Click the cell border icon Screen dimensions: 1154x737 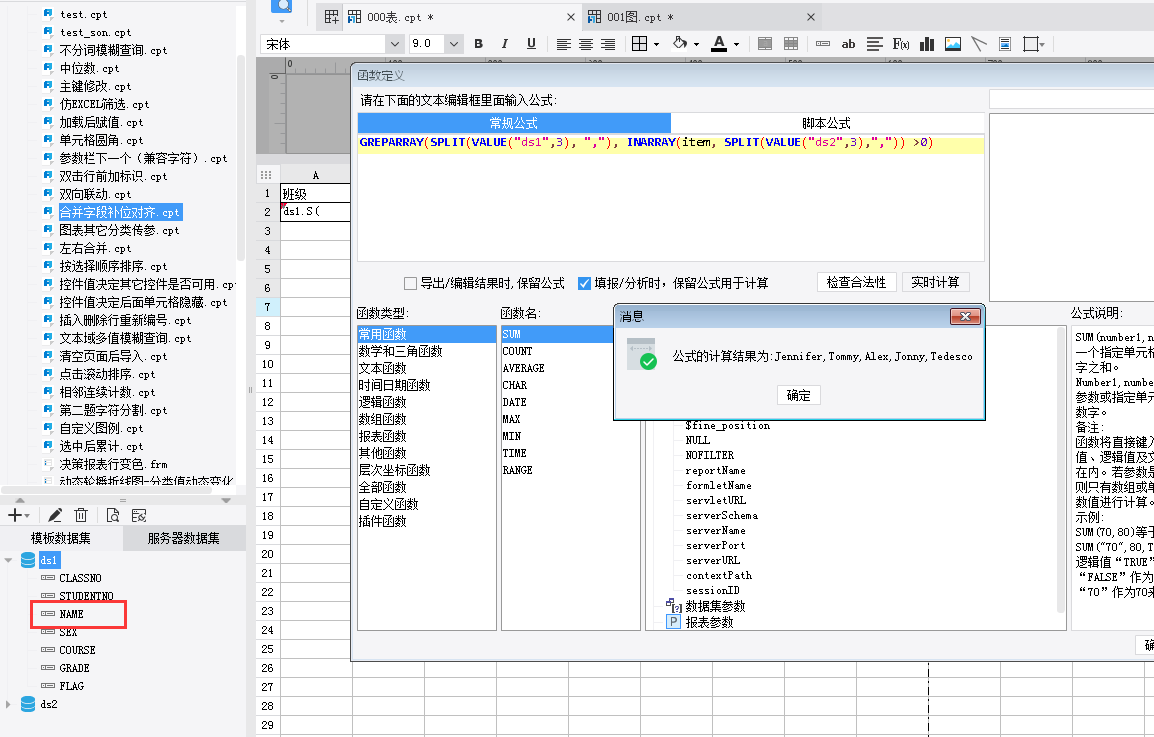640,44
